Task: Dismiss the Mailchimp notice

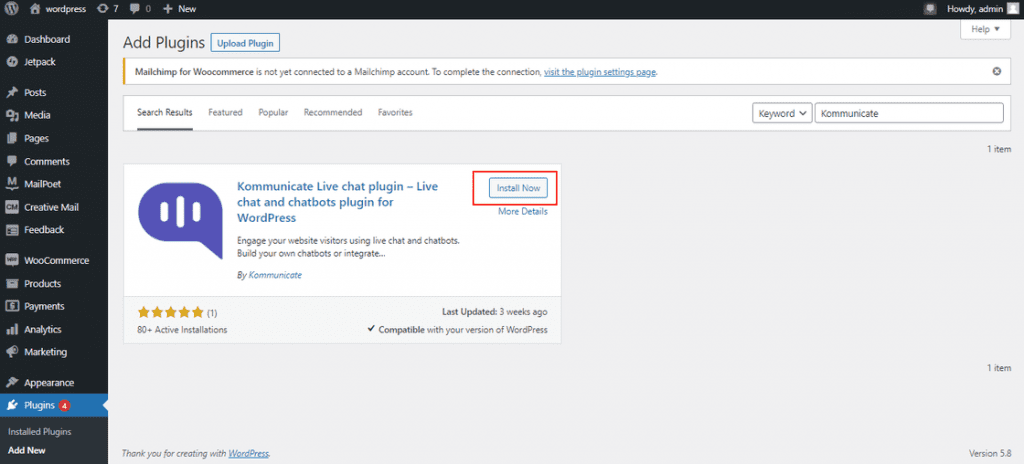Action: [997, 71]
